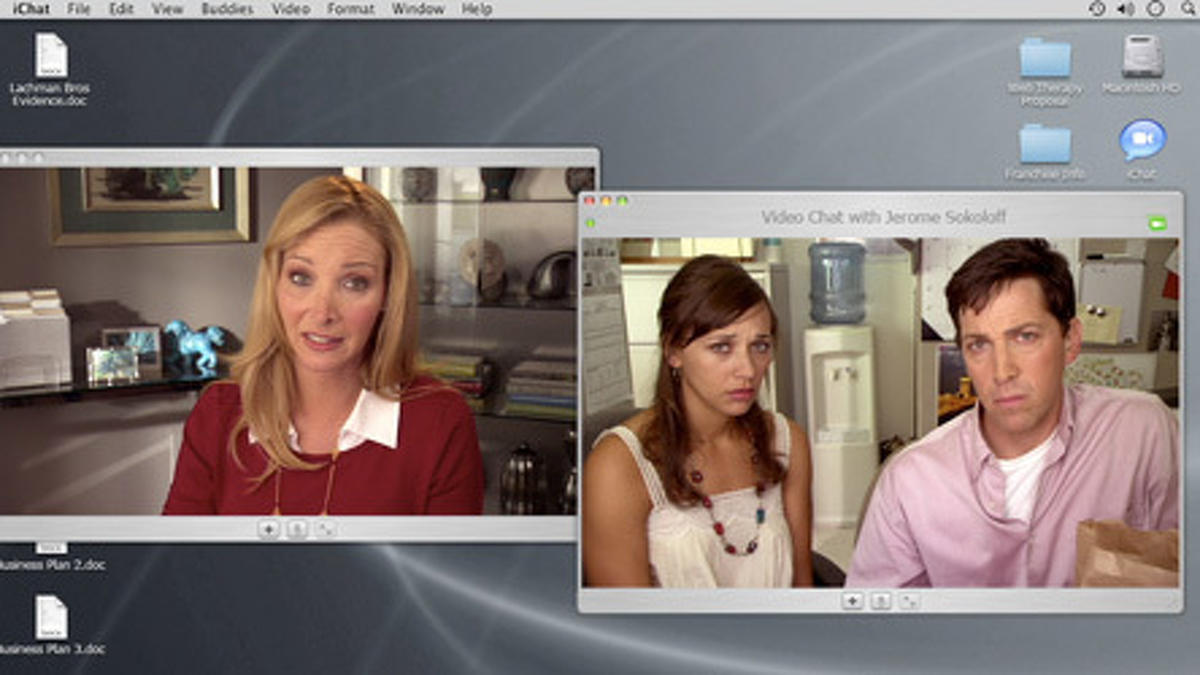The image size is (1200, 675).
Task: Toggle mute button in left video window
Action: pos(297,530)
